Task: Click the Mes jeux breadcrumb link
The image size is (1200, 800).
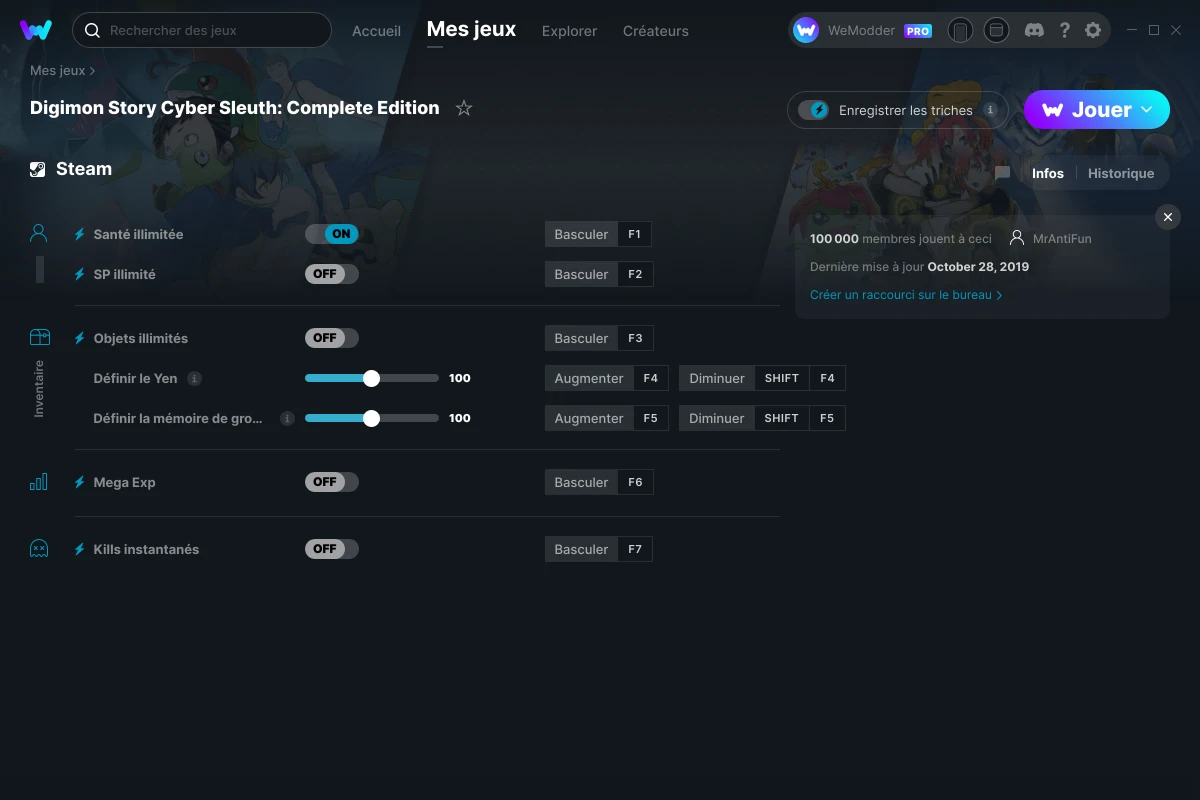Action: (57, 71)
